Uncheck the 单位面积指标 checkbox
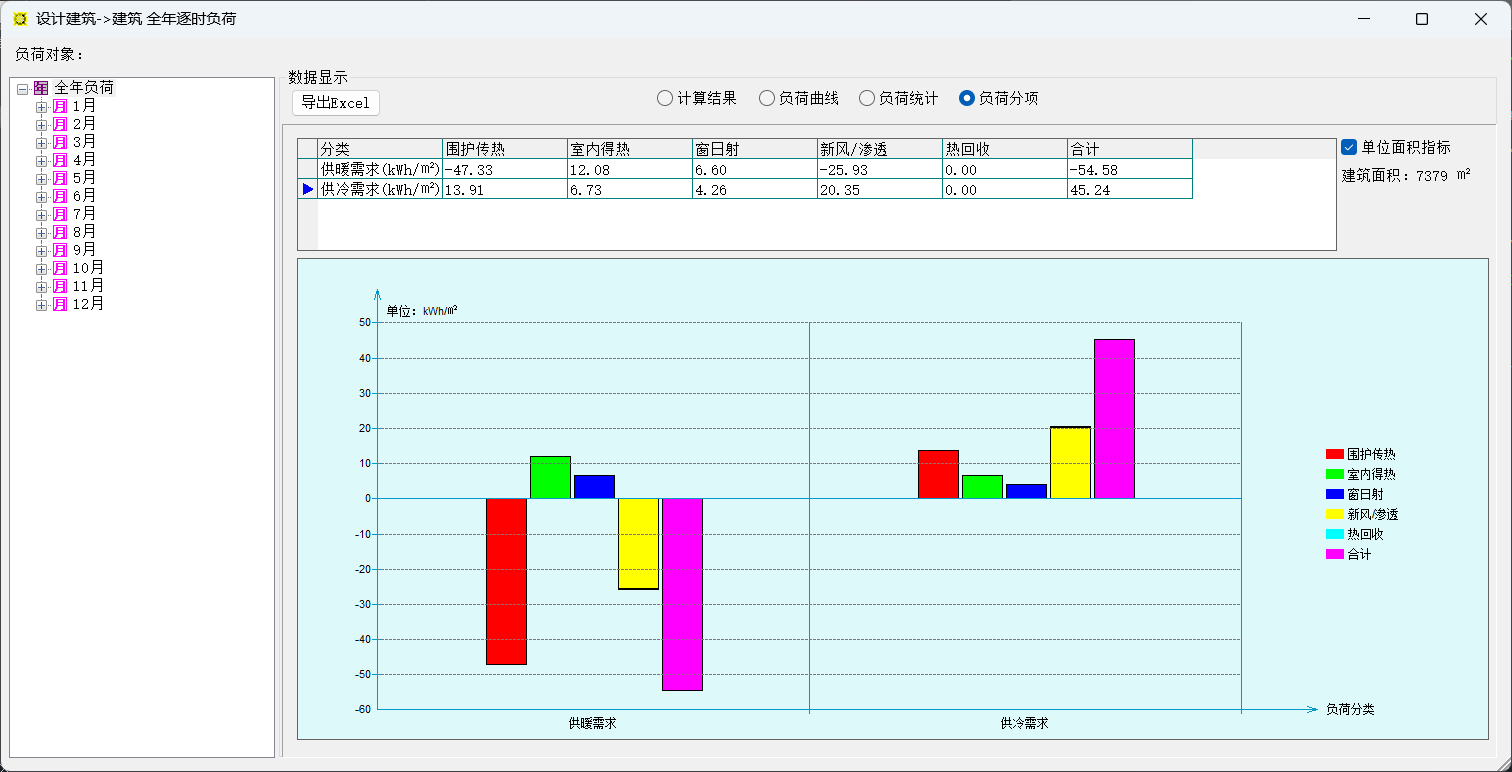Screen dimensions: 1512x772 click(x=1349, y=147)
